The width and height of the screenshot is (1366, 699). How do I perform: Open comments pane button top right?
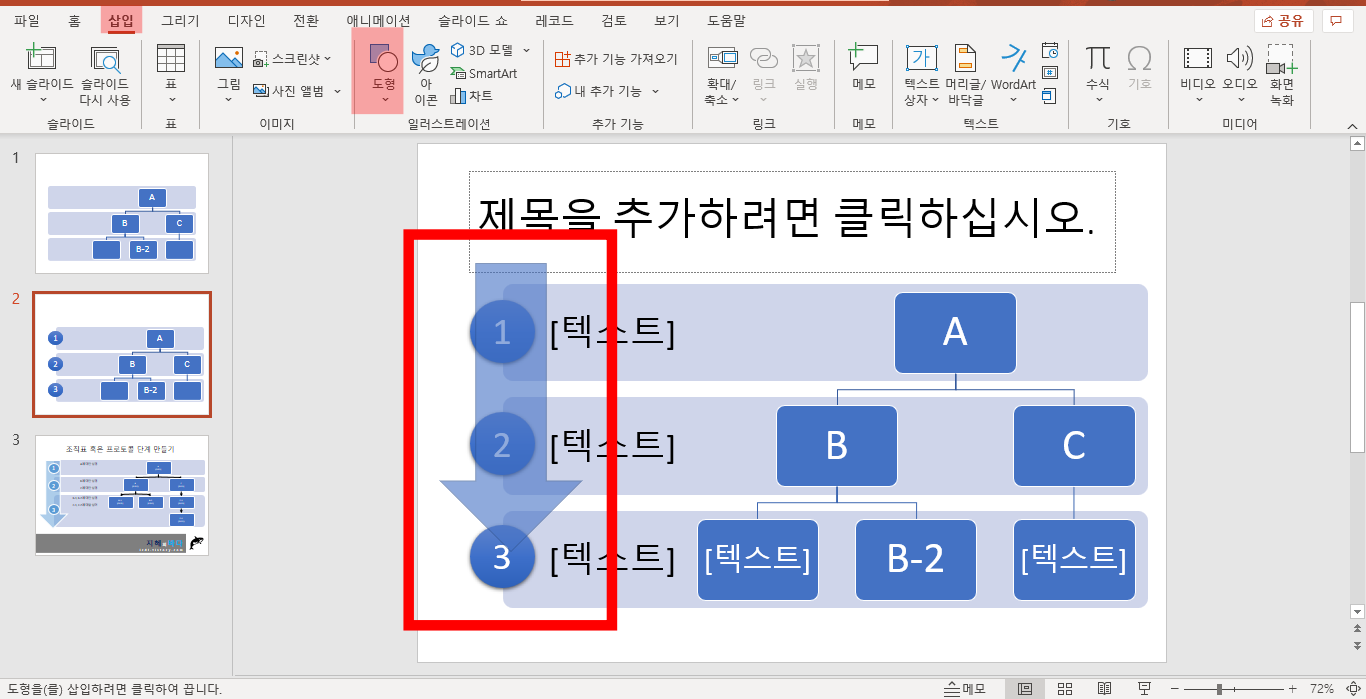1337,21
